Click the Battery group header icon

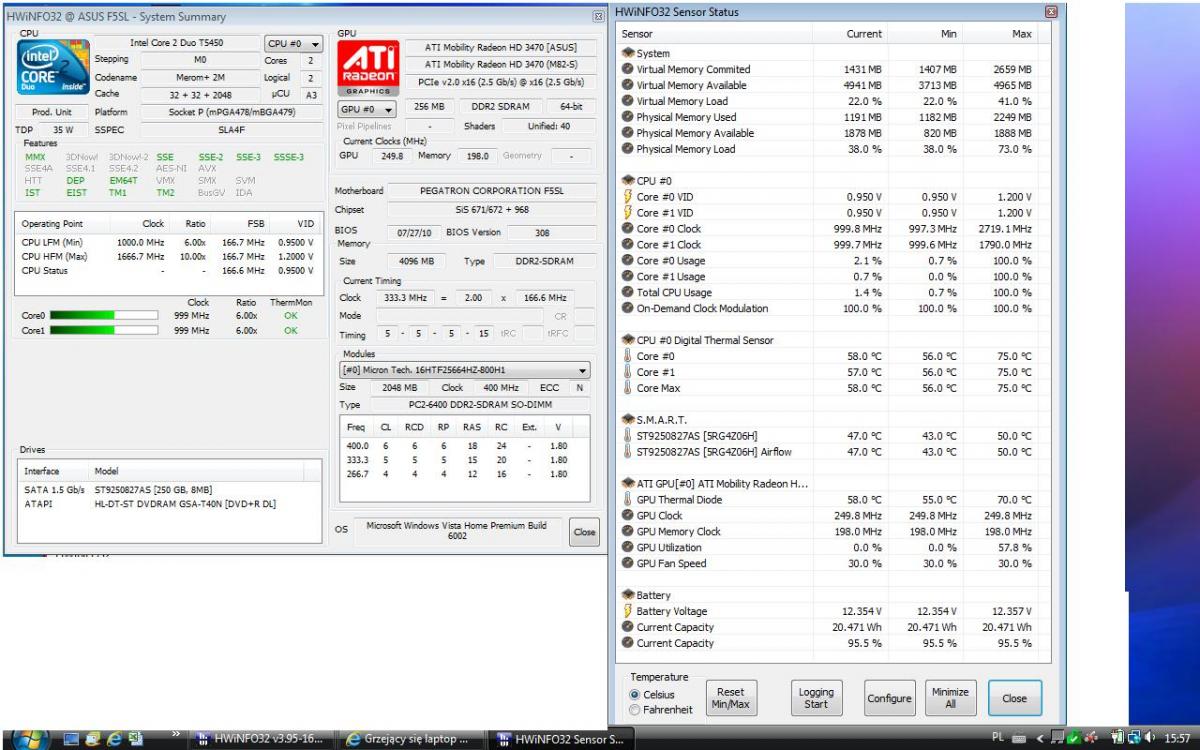tap(628, 596)
